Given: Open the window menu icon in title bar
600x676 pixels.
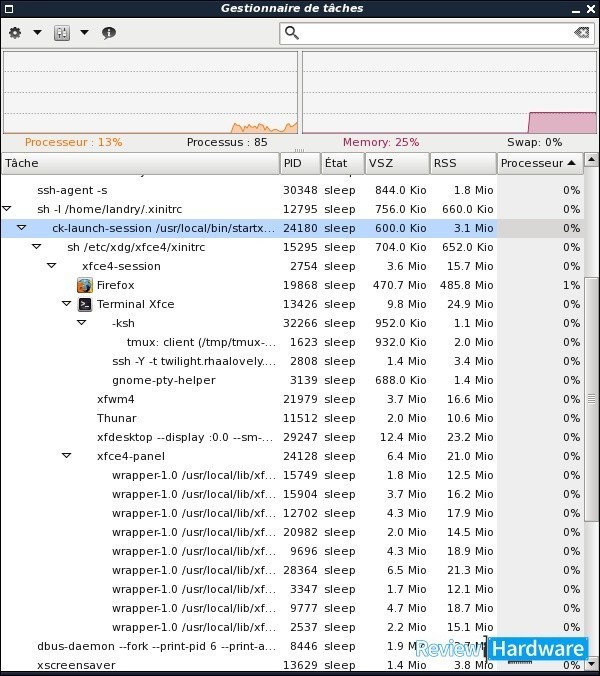Looking at the screenshot, I should 8,8.
